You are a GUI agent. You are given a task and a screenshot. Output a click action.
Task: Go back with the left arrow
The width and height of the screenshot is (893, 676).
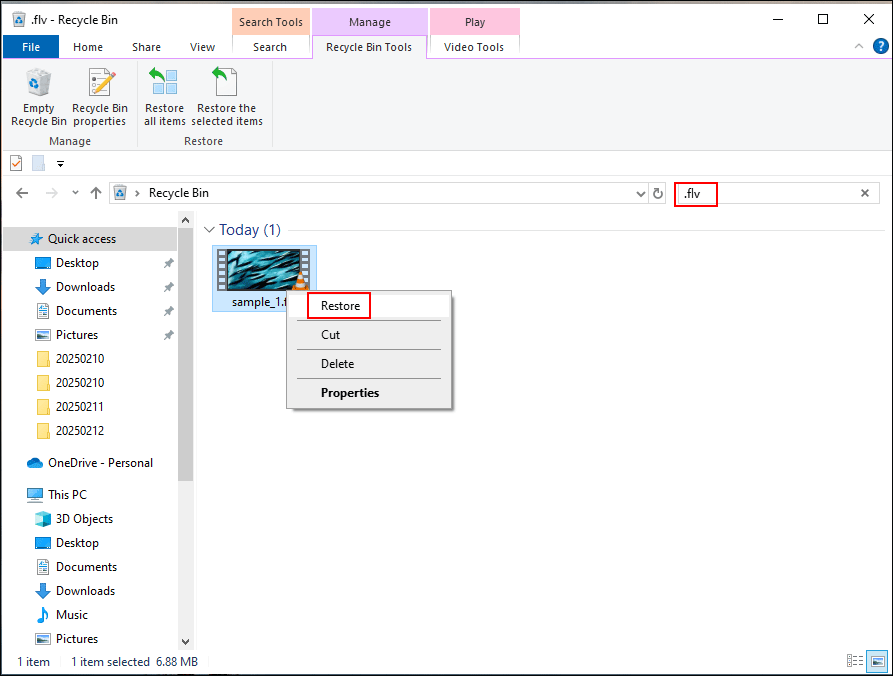coord(22,193)
